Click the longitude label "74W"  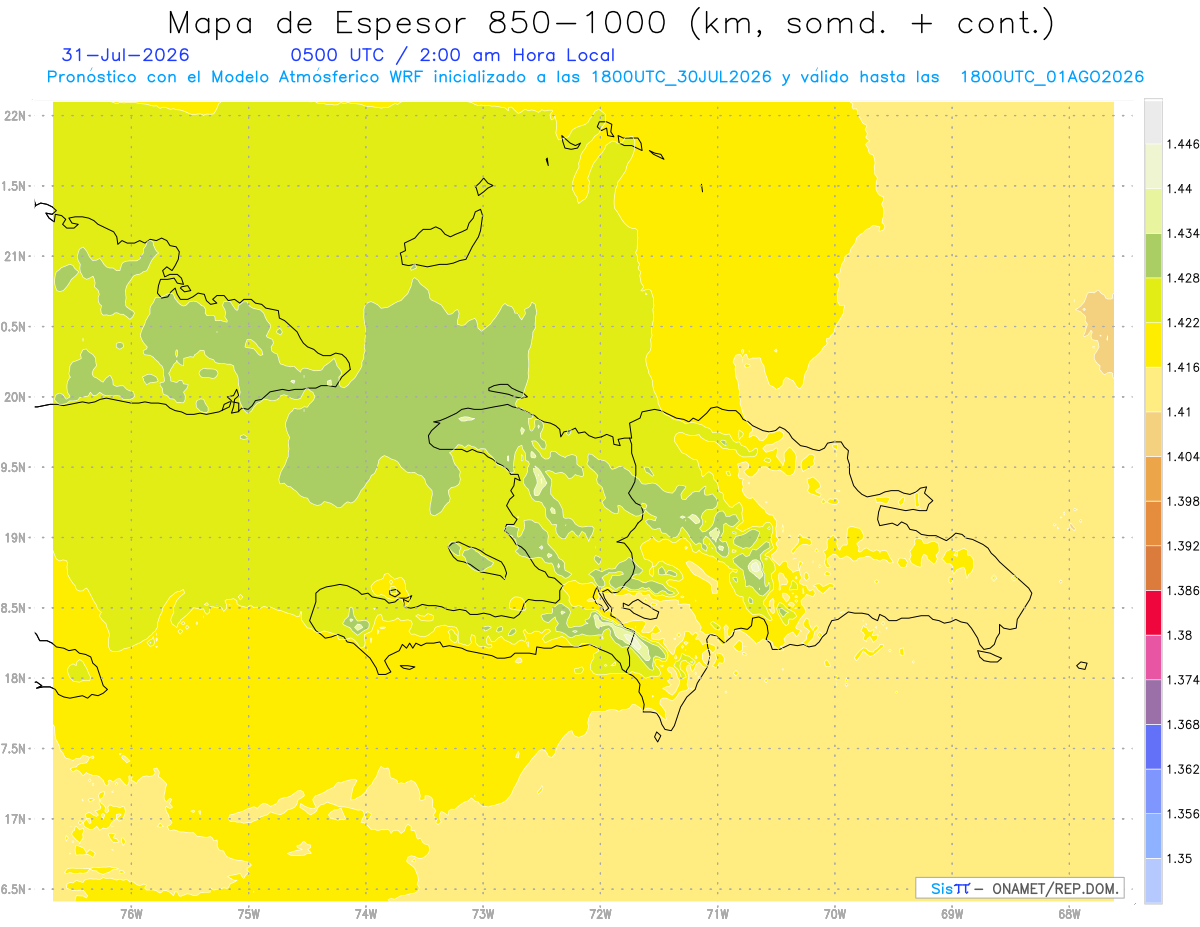[366, 913]
